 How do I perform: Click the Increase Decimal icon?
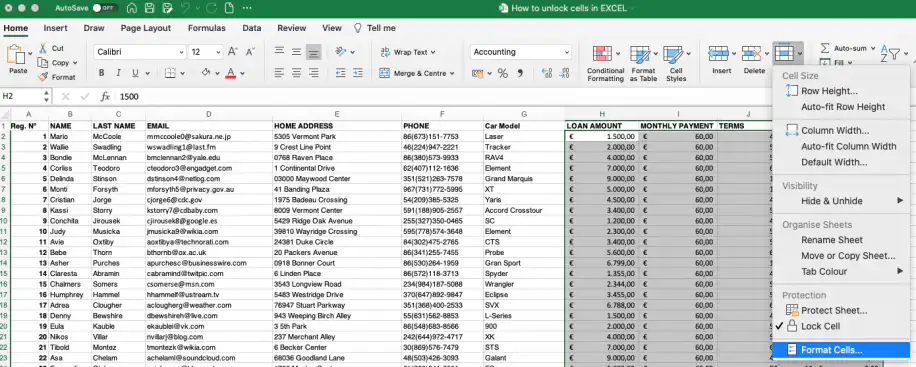pyautogui.click(x=547, y=73)
